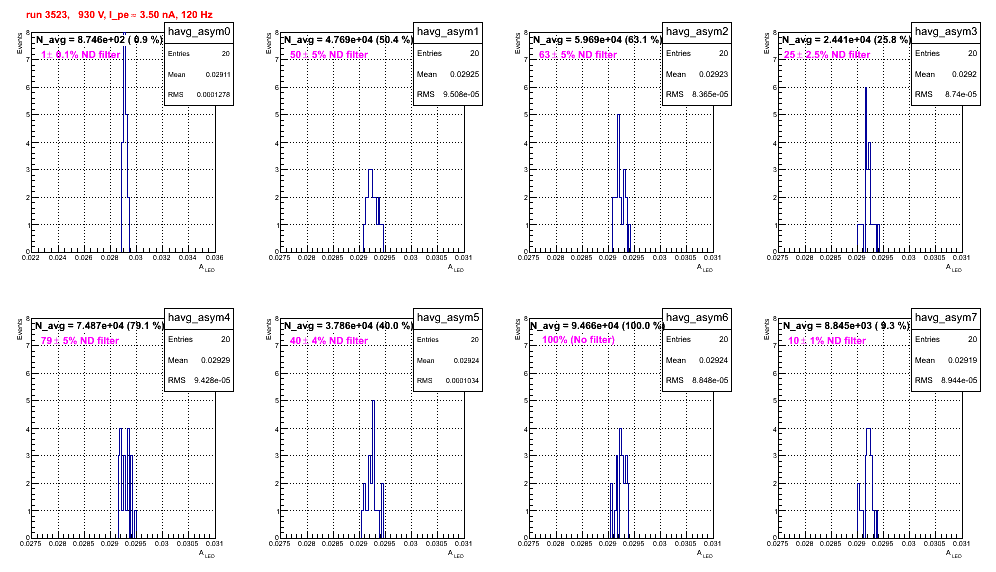Click RMS 8.365e-05 in havg_asym2 stats
The height and width of the screenshot is (572, 996).
point(697,95)
